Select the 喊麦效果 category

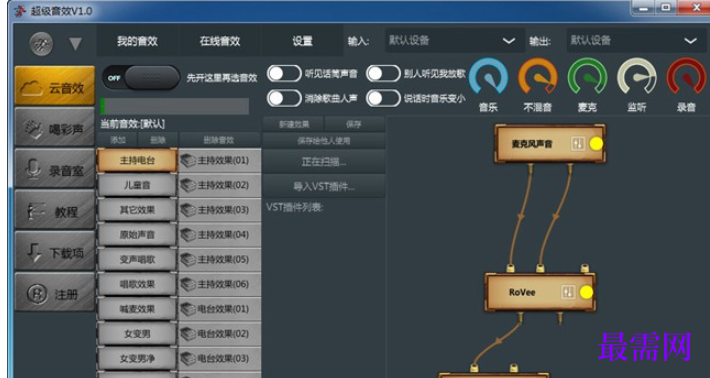point(137,309)
